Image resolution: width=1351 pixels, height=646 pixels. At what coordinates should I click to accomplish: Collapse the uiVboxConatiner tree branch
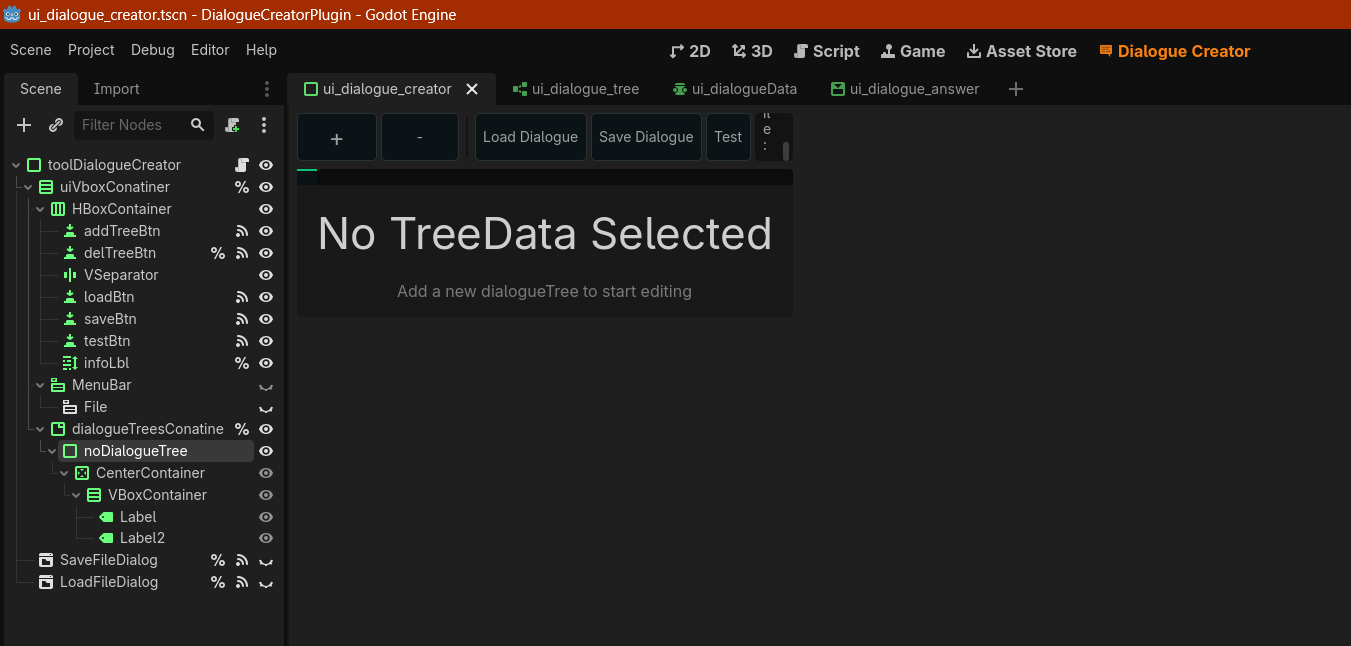[28, 187]
